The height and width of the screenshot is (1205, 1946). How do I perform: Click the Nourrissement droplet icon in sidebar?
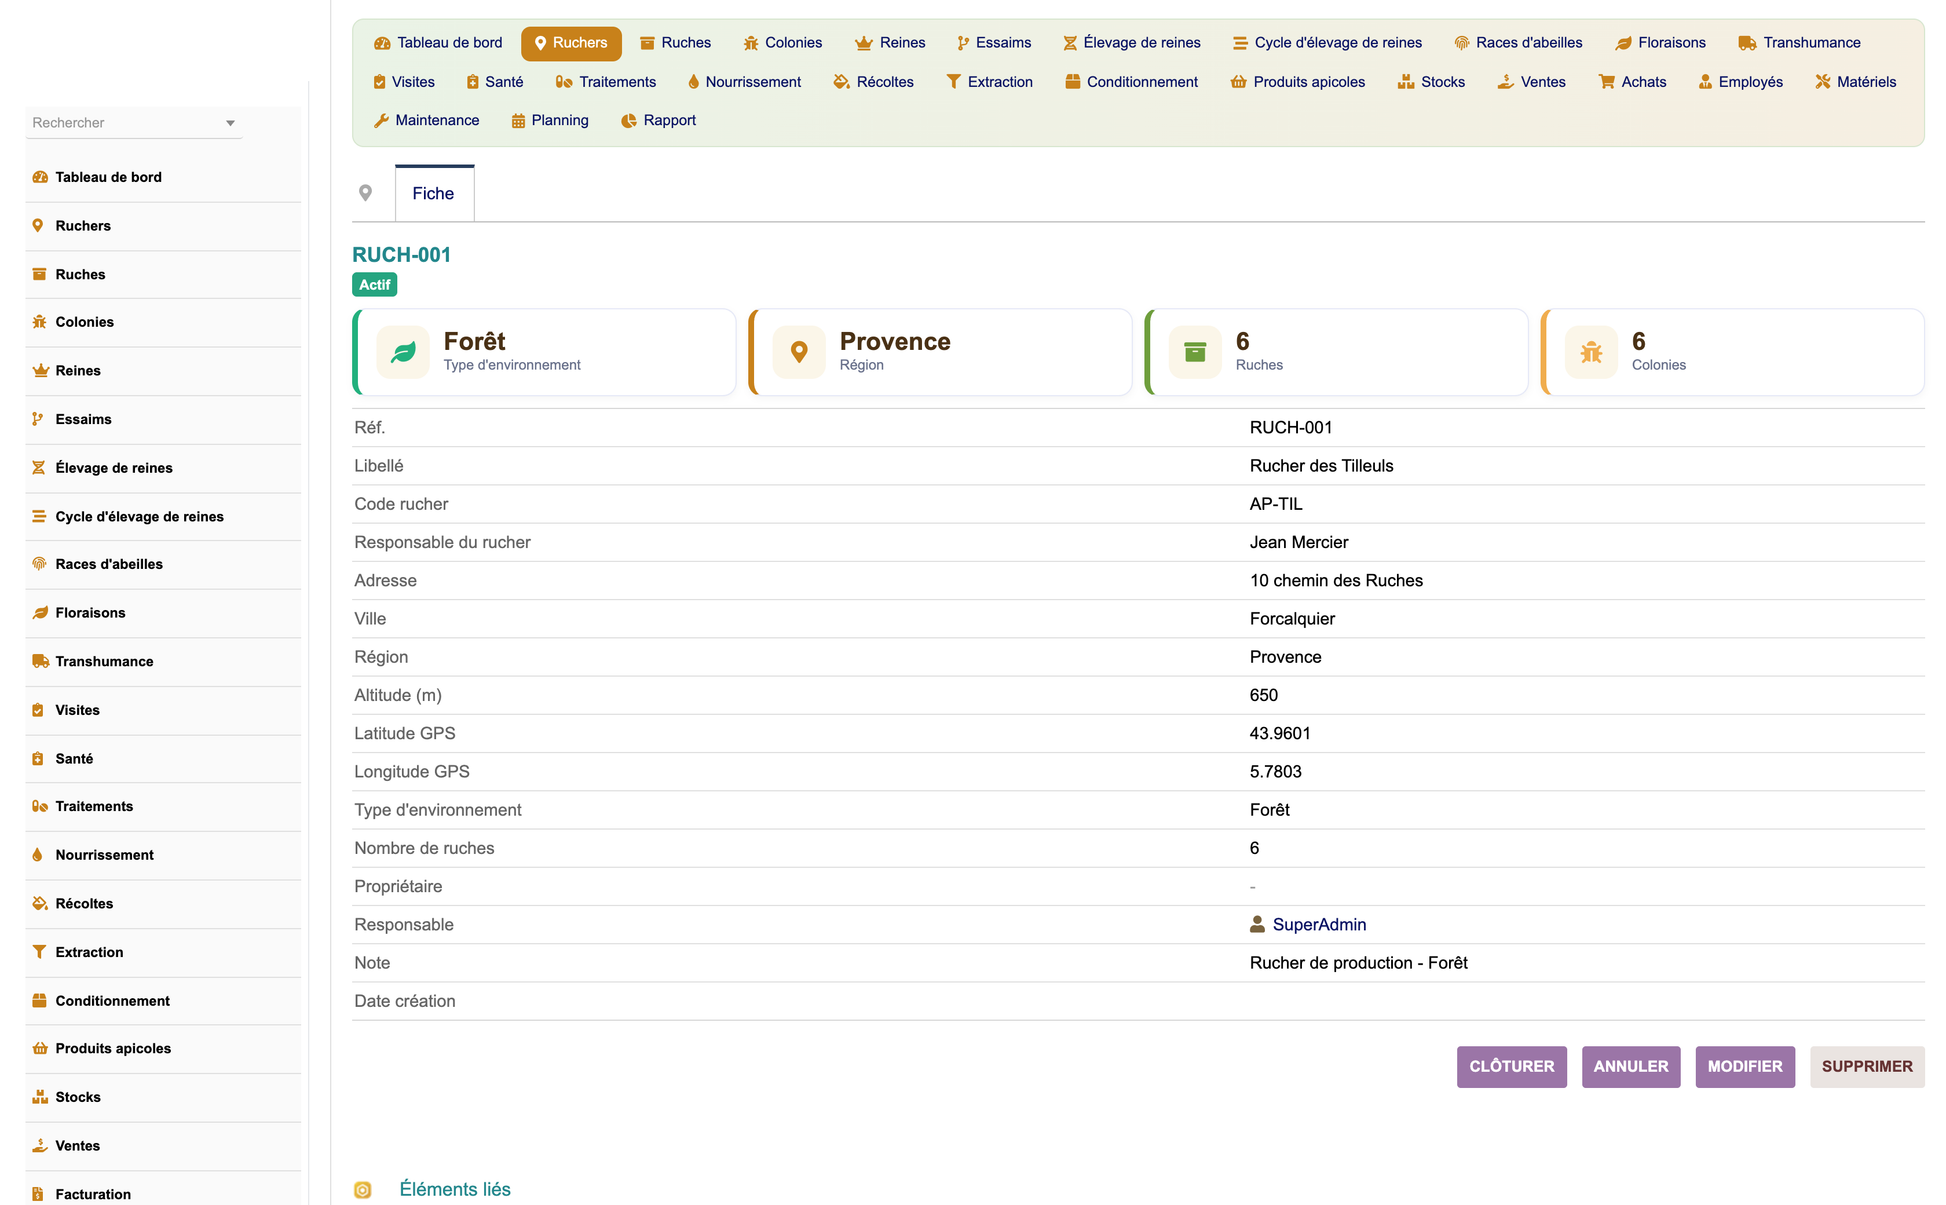[38, 855]
